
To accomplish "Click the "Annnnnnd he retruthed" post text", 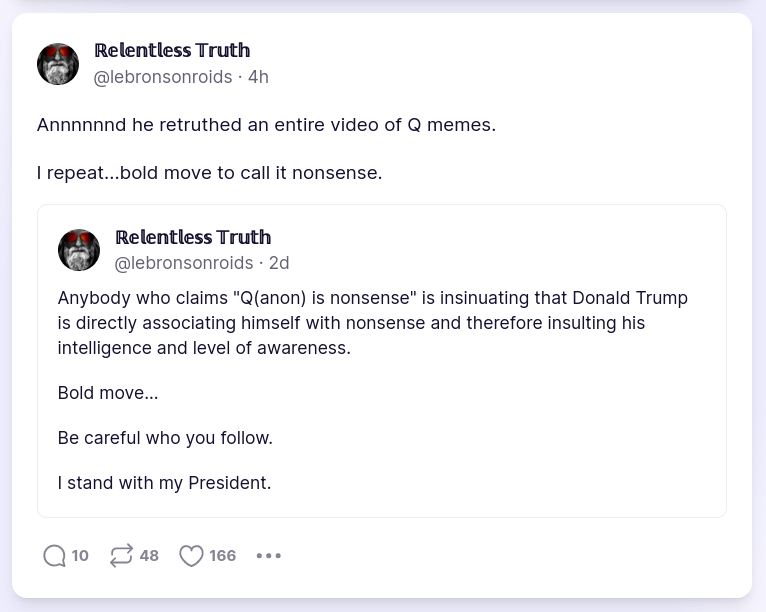I will (x=266, y=125).
